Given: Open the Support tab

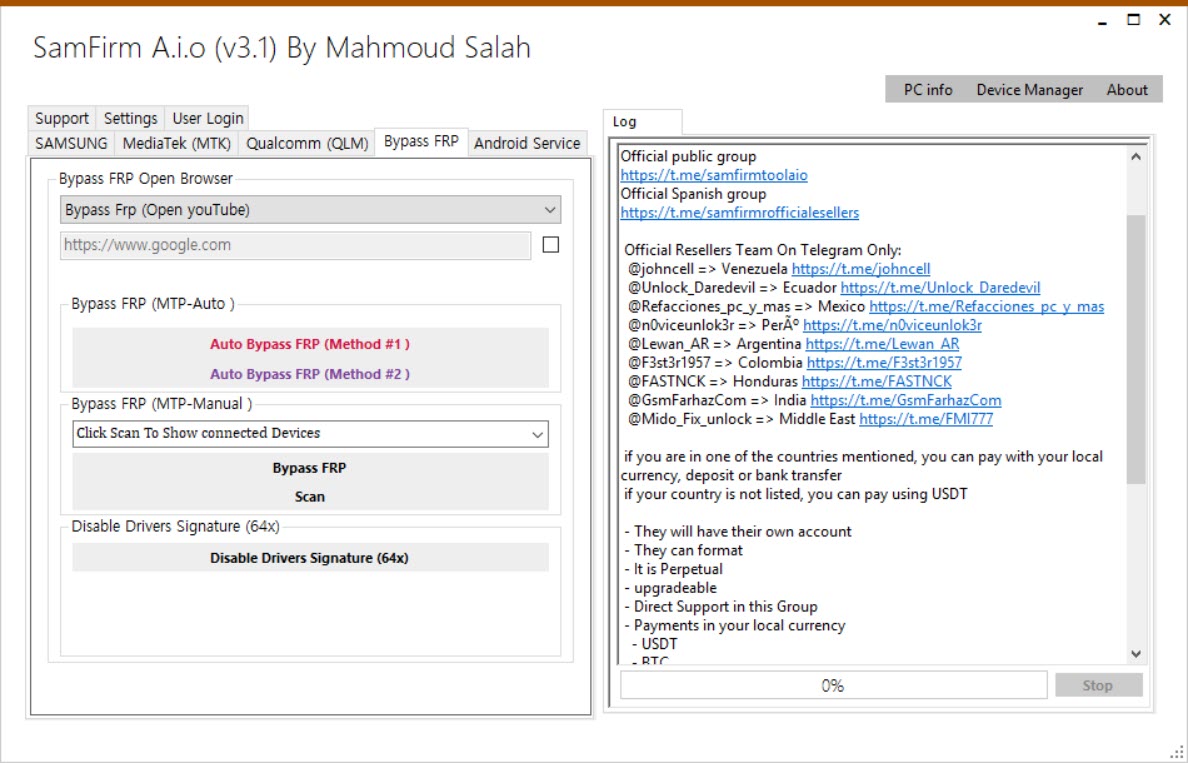Looking at the screenshot, I should click(x=62, y=118).
